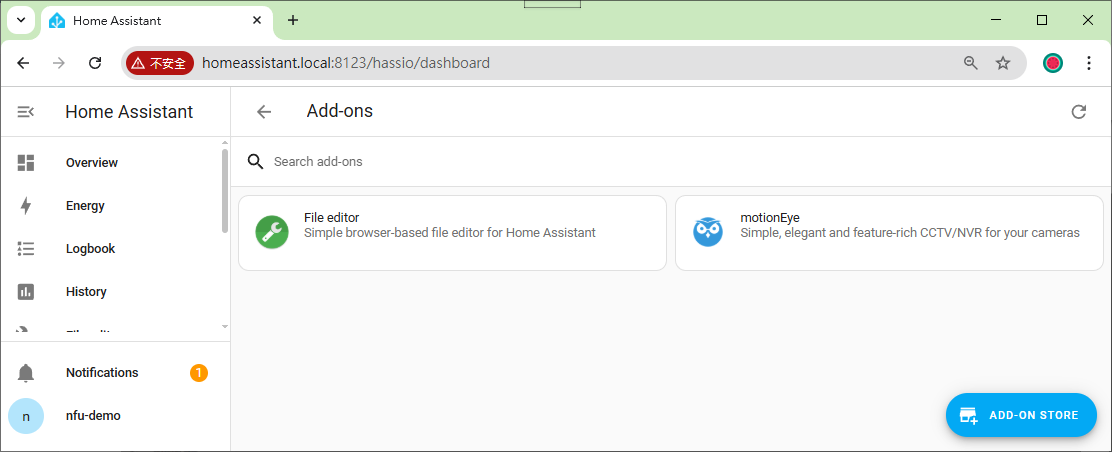Click the browser forward arrow
Viewport: 1112px width, 452px height.
[x=59, y=63]
